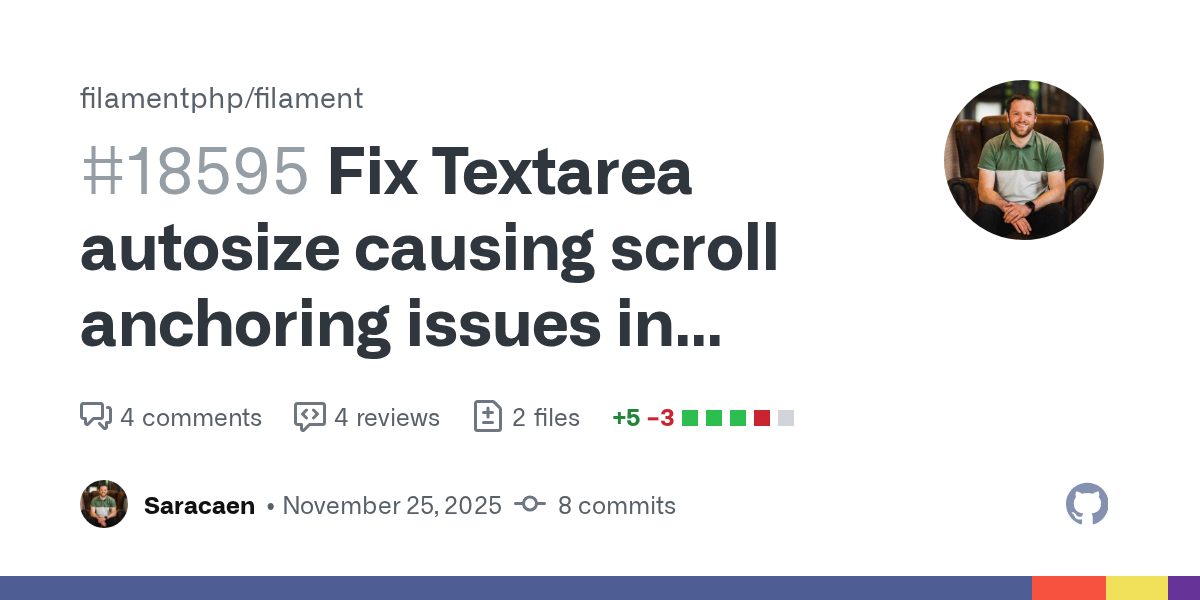Click the file diff icon

487,416
